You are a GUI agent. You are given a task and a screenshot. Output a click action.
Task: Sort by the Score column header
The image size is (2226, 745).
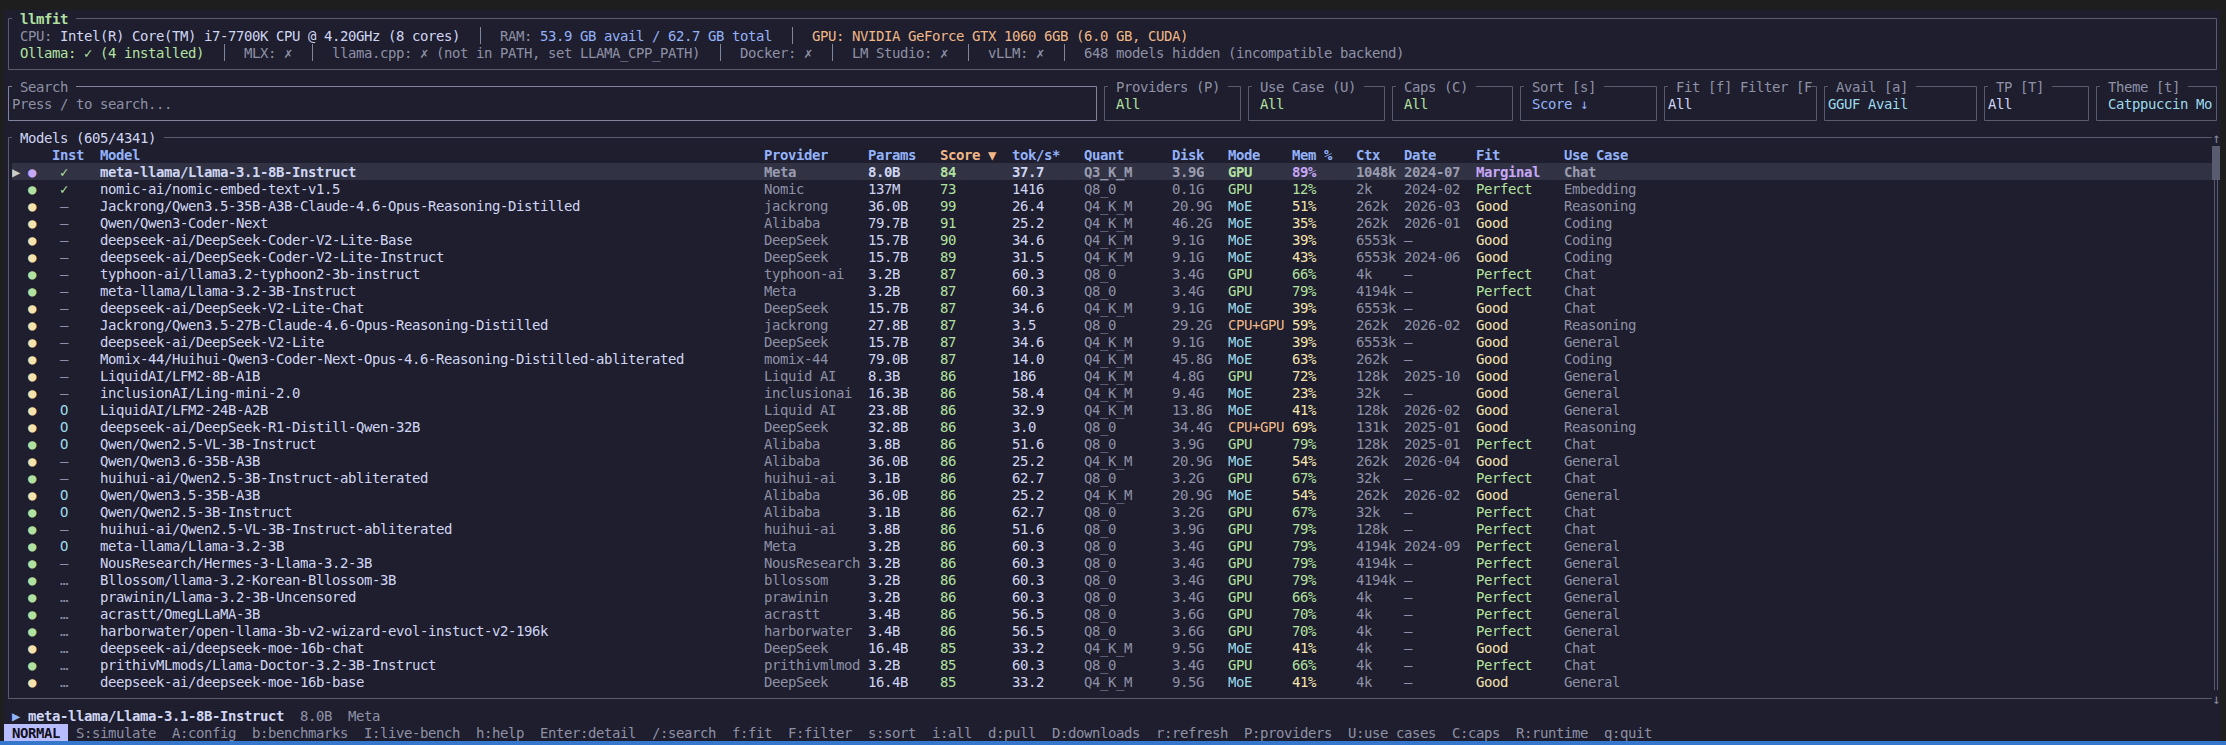(x=968, y=155)
